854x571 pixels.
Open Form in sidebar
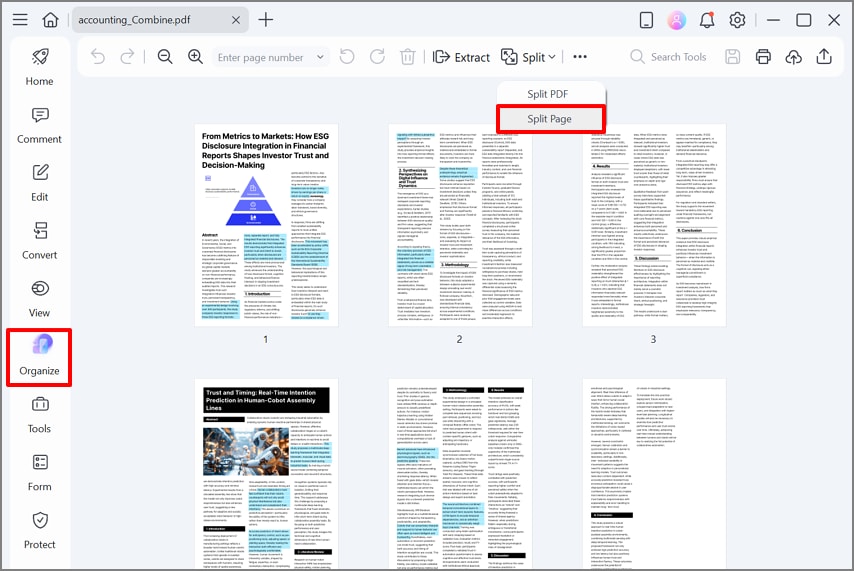coord(40,472)
